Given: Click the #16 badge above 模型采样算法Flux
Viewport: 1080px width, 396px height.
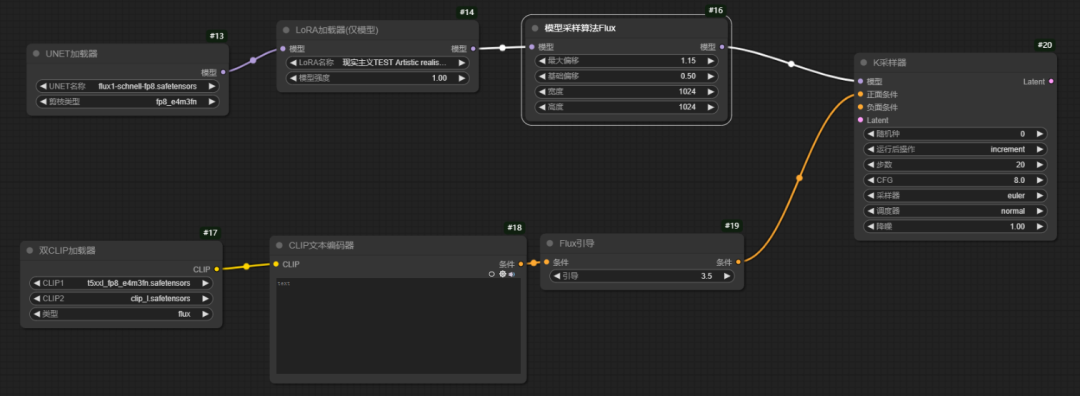Looking at the screenshot, I should coord(716,11).
